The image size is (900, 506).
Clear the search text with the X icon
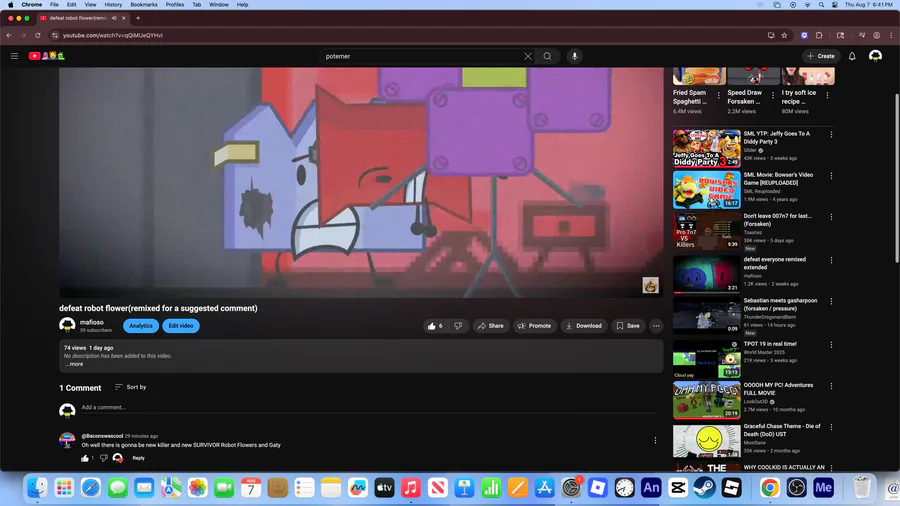tap(528, 56)
